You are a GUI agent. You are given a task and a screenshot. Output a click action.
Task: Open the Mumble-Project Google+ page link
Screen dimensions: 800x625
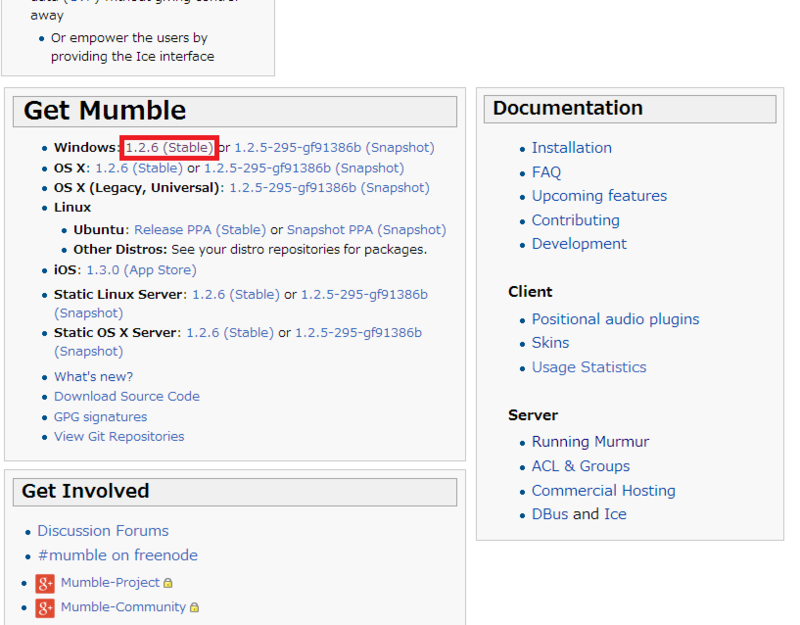110,583
